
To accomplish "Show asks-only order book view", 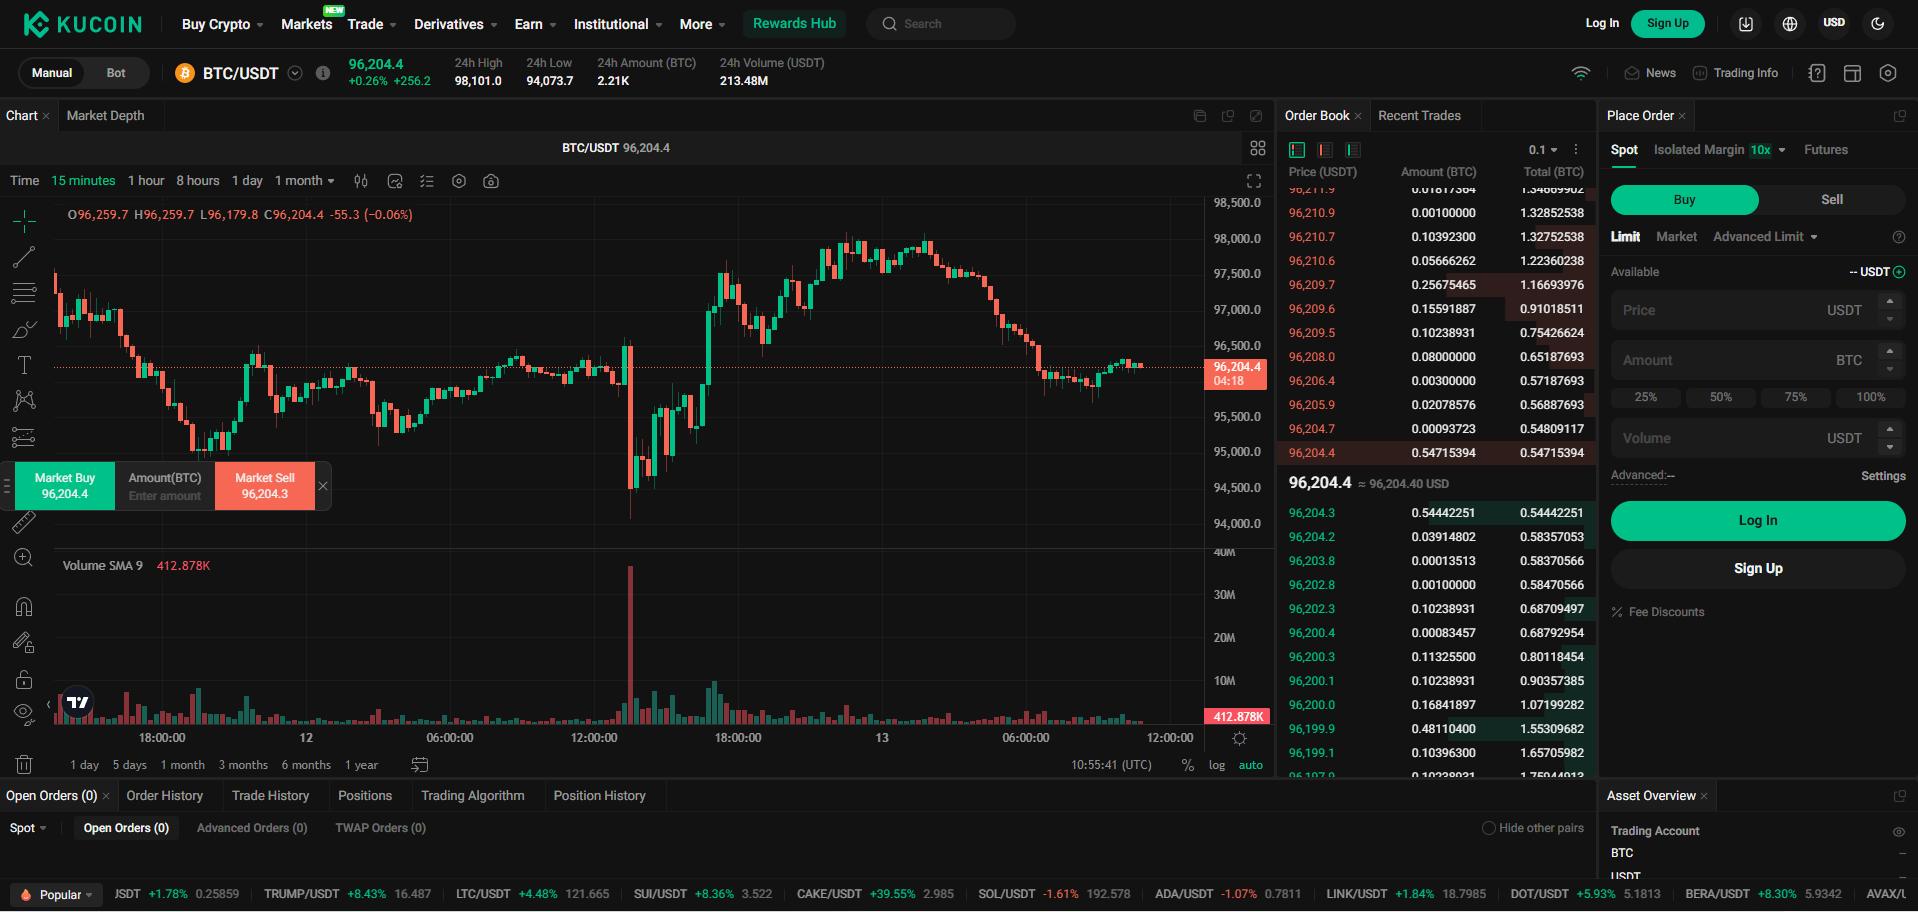I will point(1325,150).
